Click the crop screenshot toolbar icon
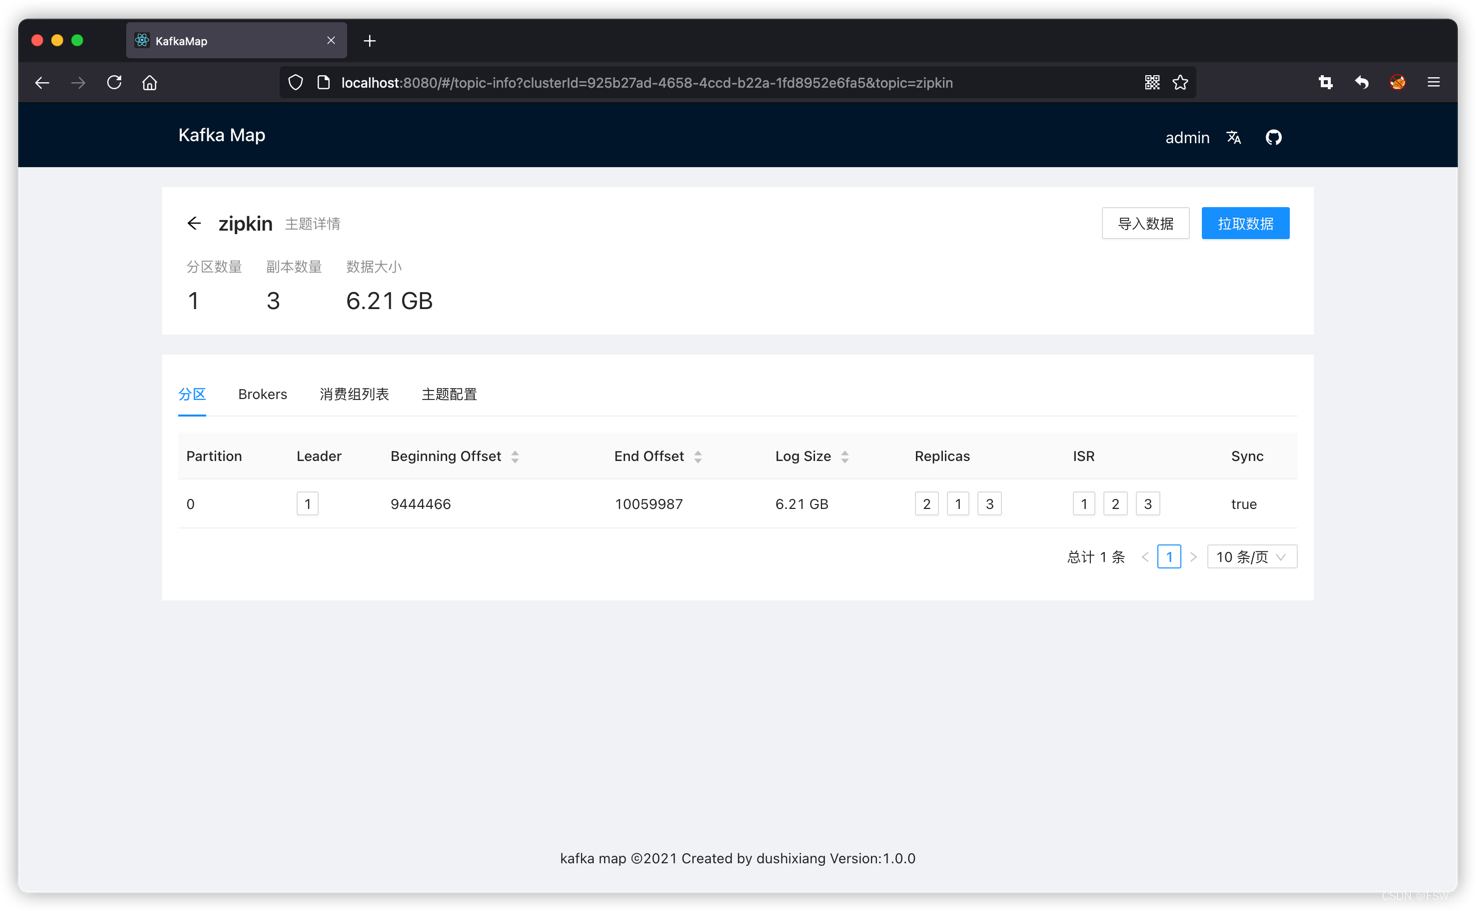 point(1326,83)
